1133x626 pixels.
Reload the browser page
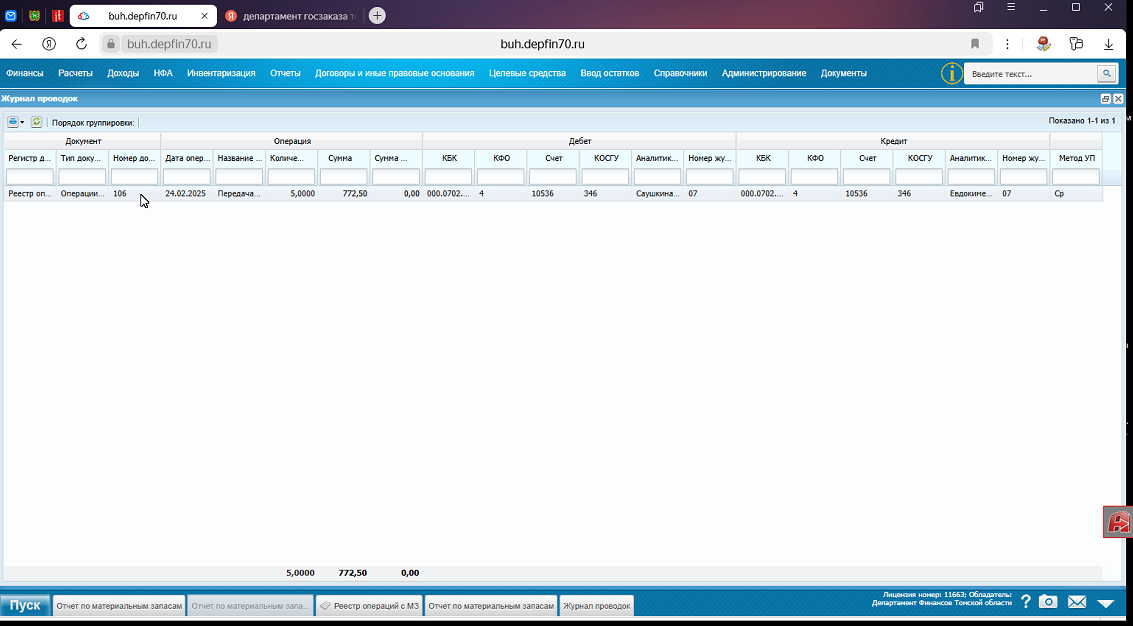point(81,44)
